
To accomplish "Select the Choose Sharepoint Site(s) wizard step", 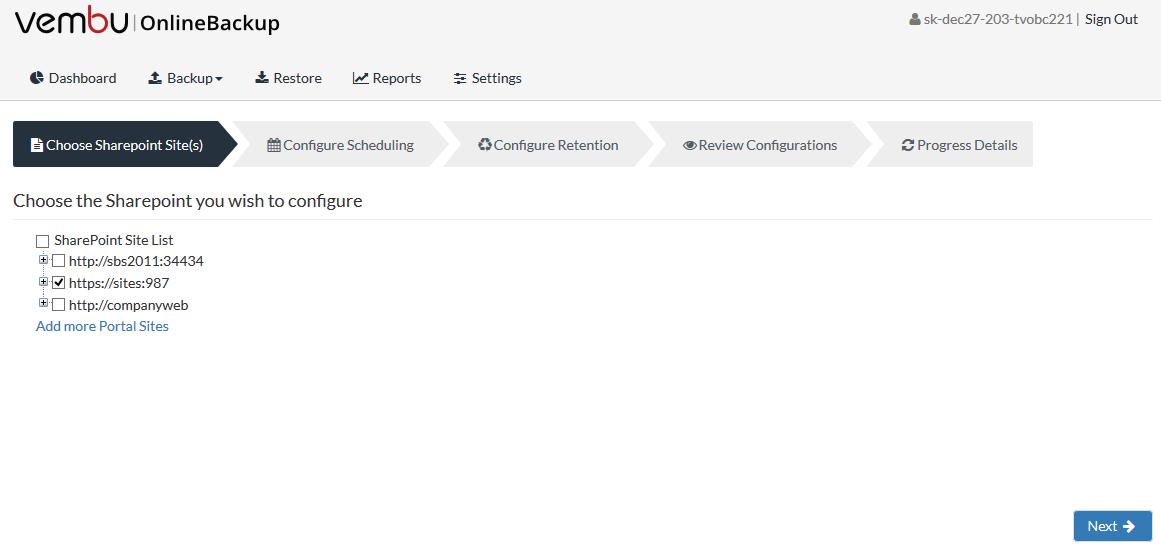I will [x=124, y=144].
